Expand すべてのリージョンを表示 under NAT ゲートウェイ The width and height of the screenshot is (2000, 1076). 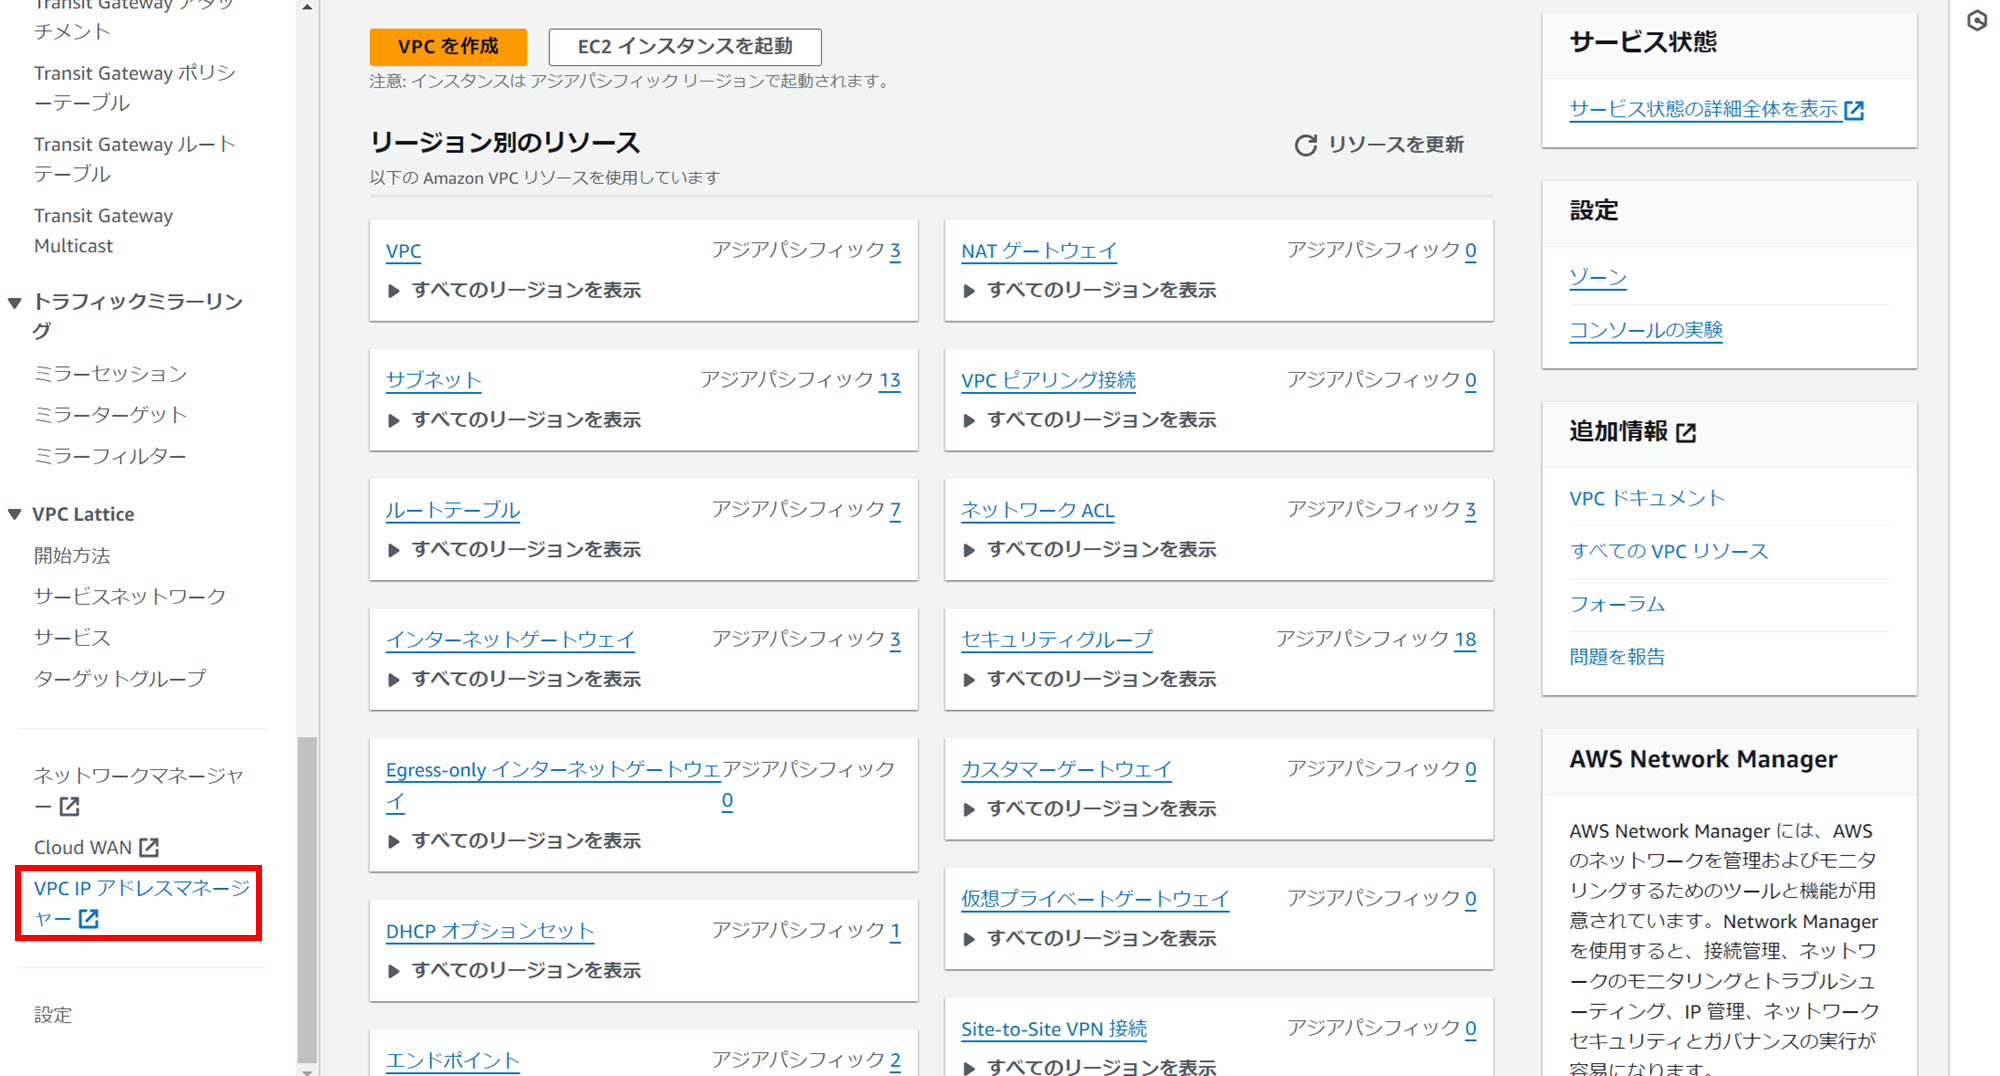(1089, 290)
